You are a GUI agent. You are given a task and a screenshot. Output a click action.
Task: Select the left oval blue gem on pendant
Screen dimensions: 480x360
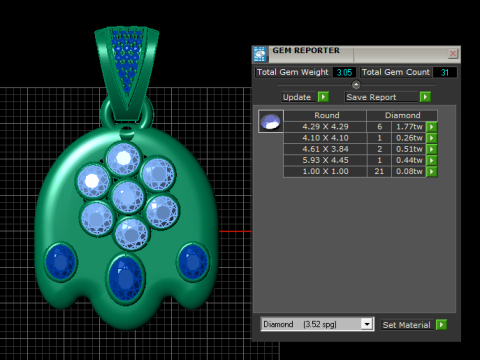point(60,263)
